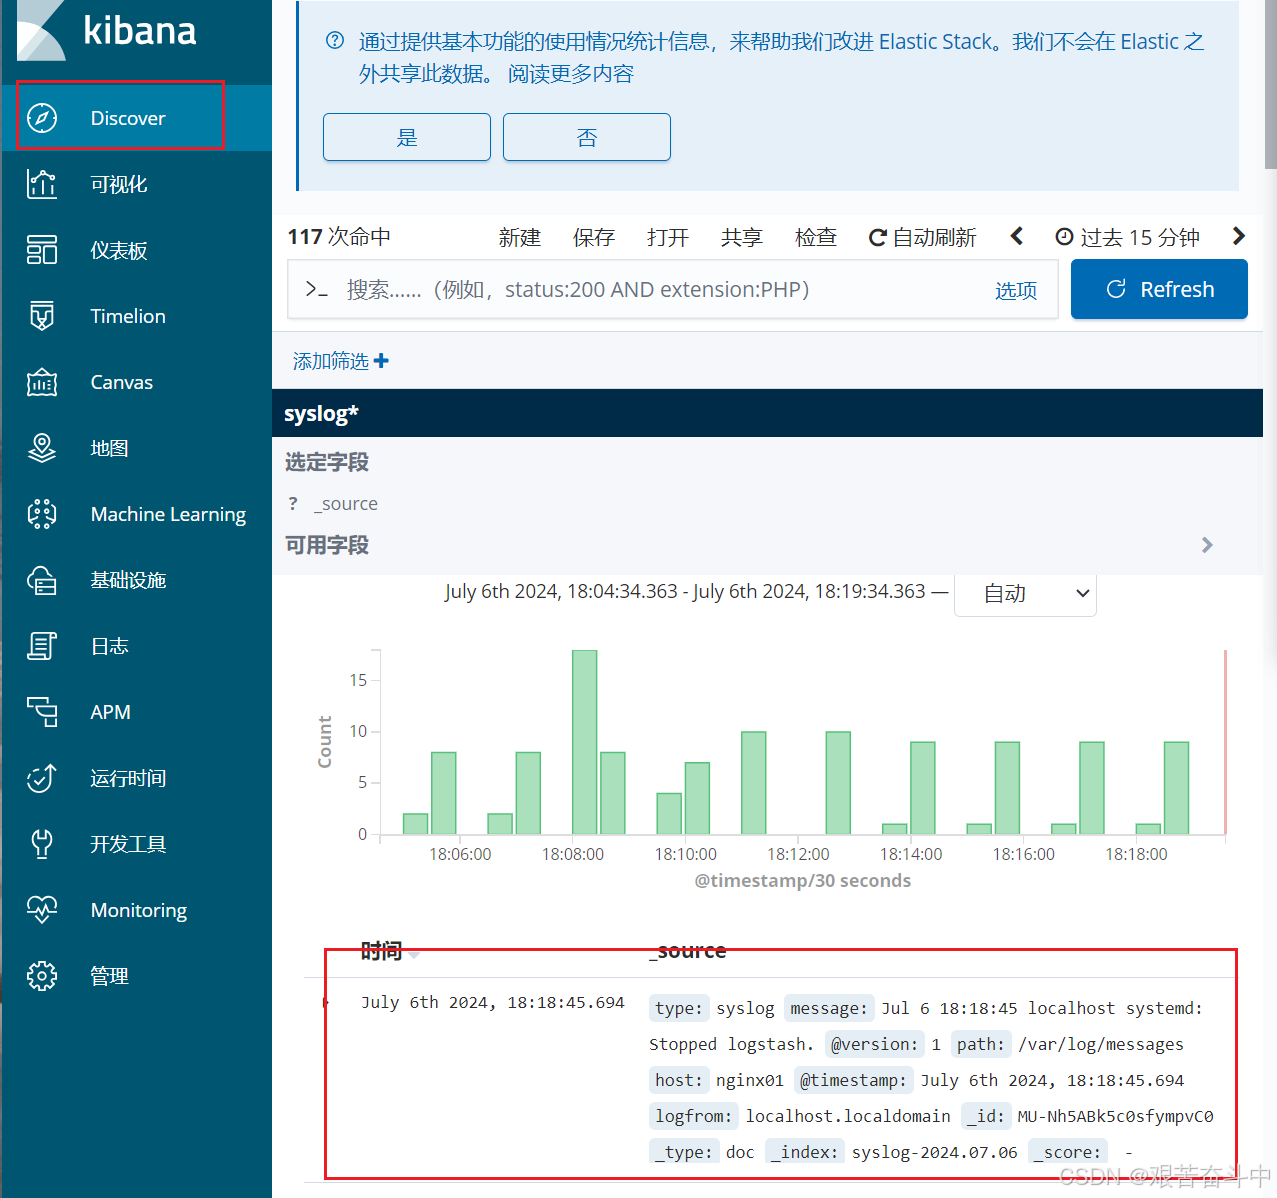
Task: Click the 选项 link in search bar
Action: click(1016, 290)
